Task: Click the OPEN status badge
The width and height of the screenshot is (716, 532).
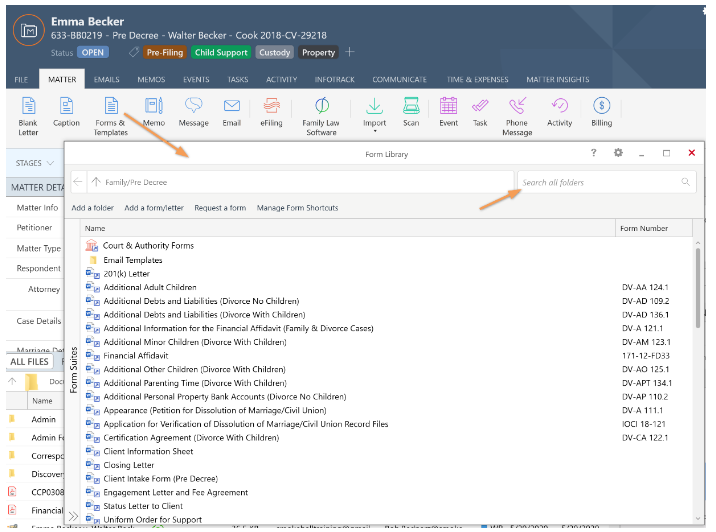Action: (x=93, y=52)
